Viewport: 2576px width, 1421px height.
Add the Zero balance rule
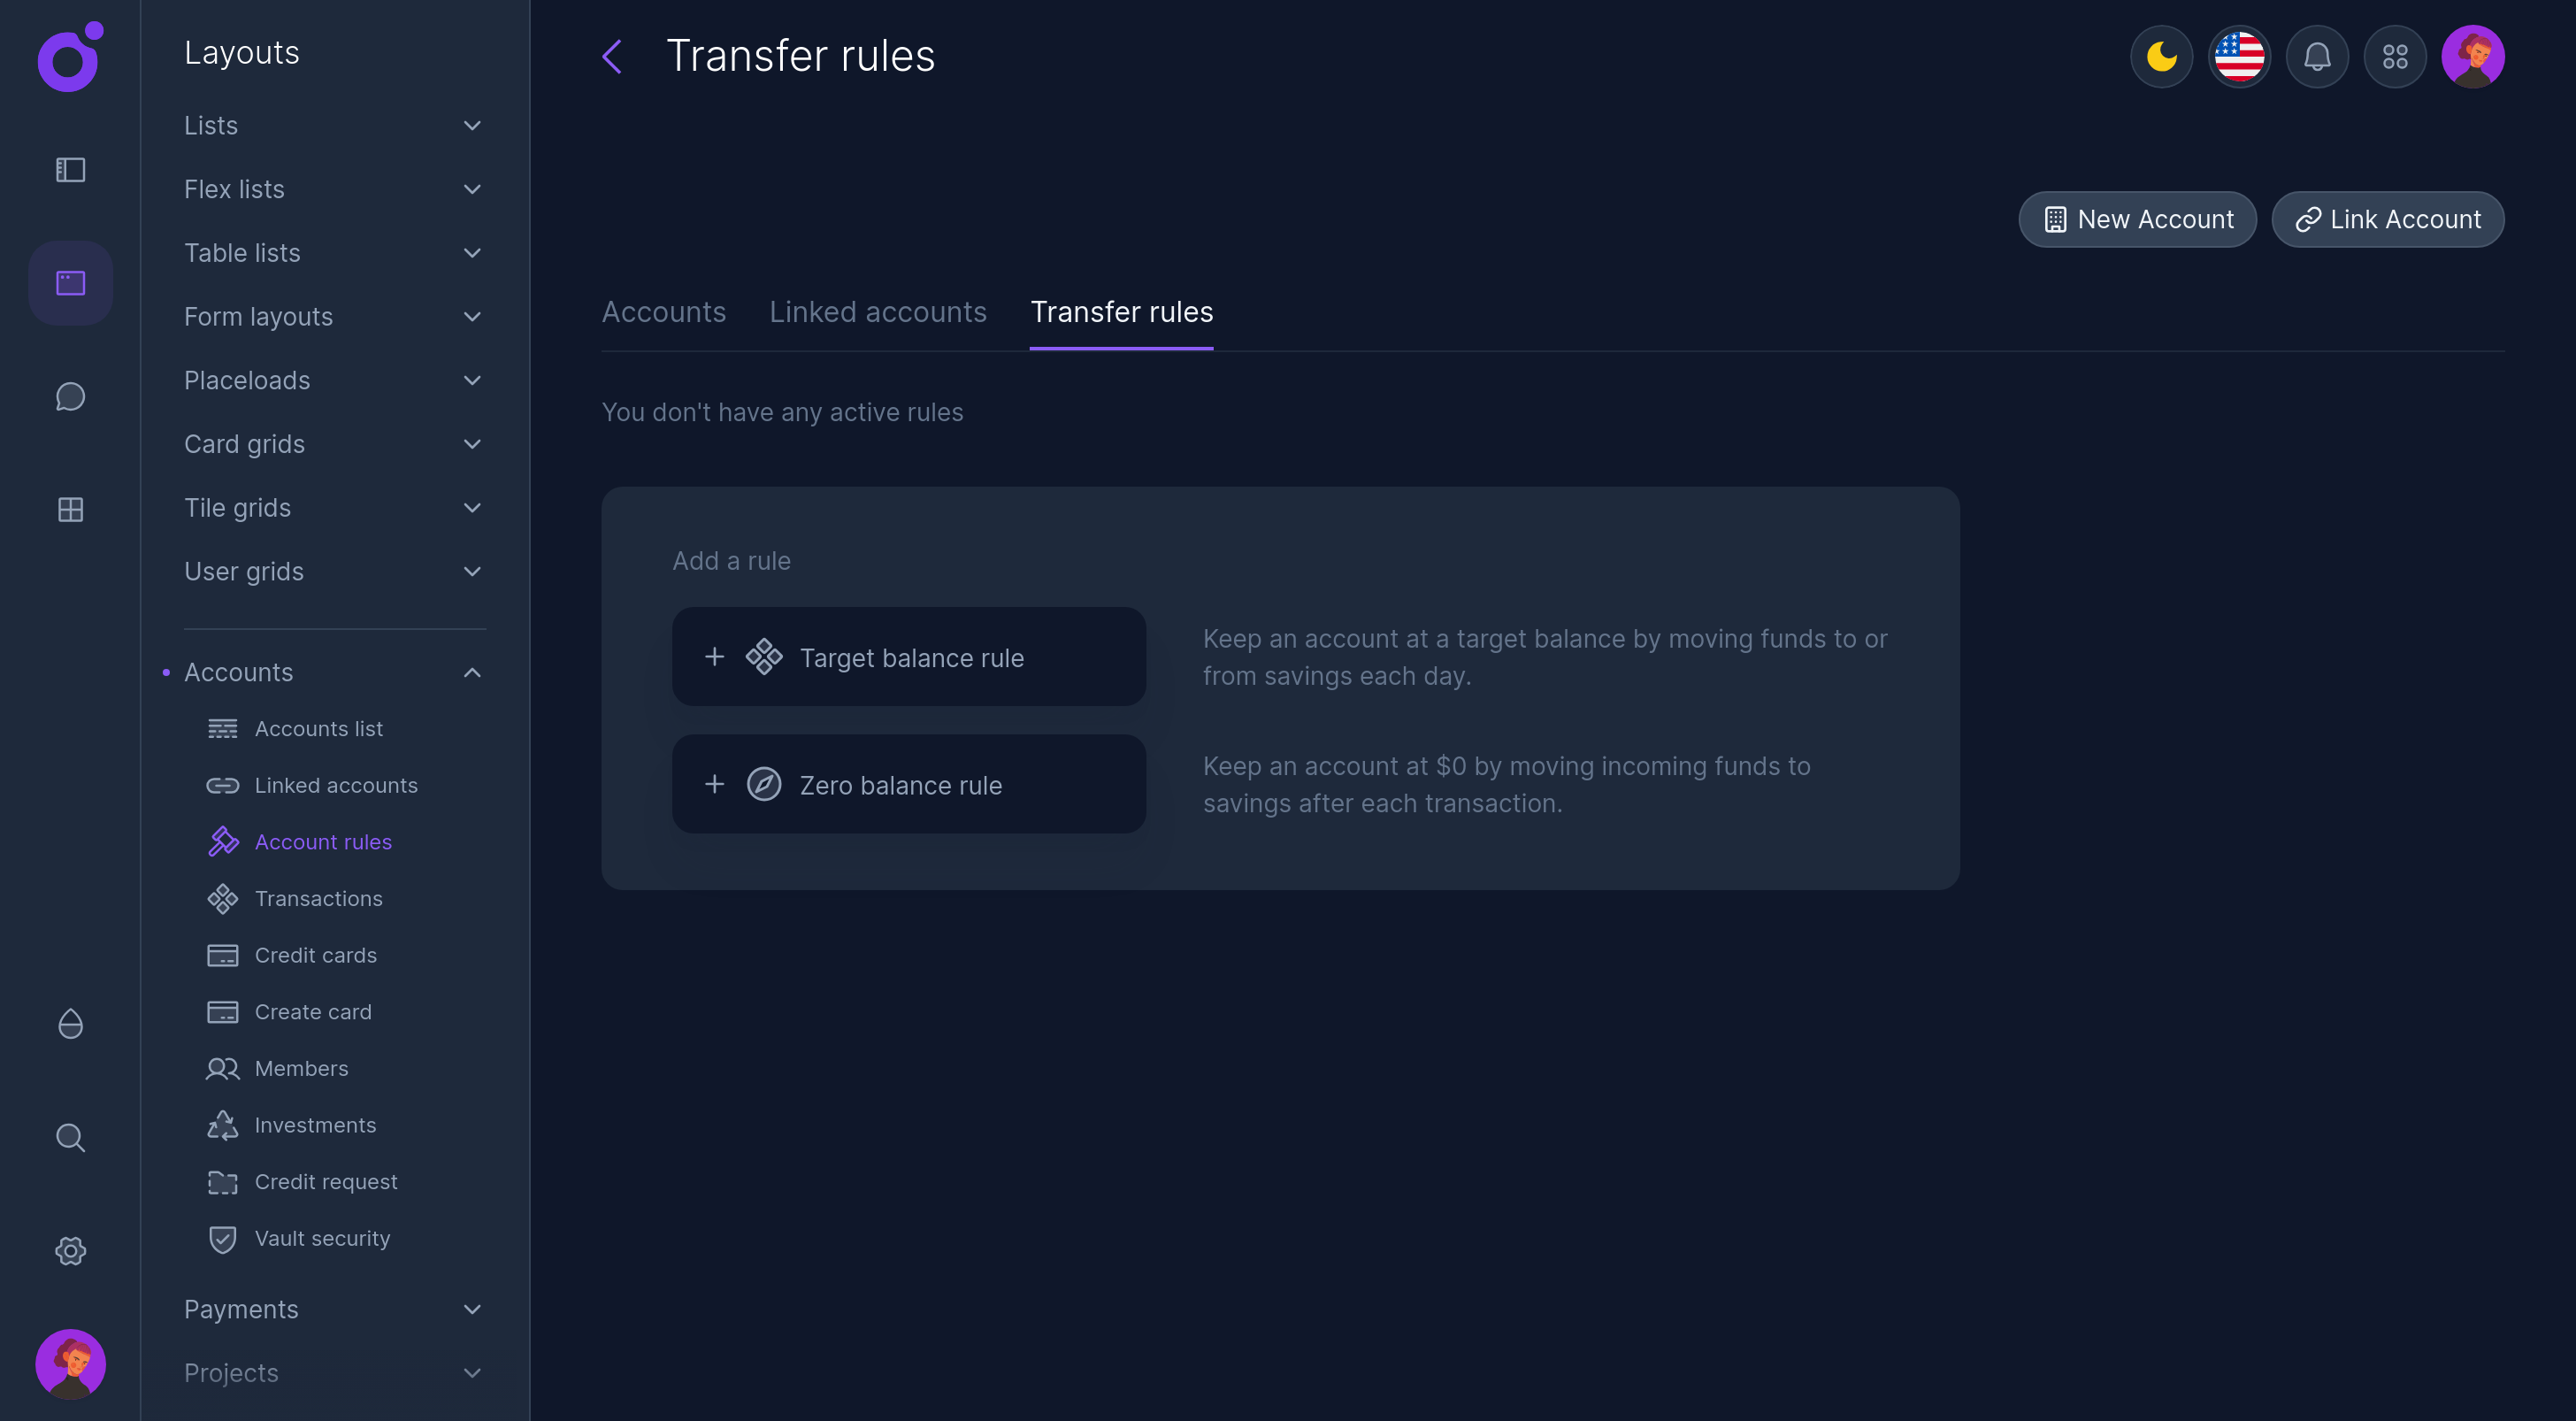click(908, 784)
